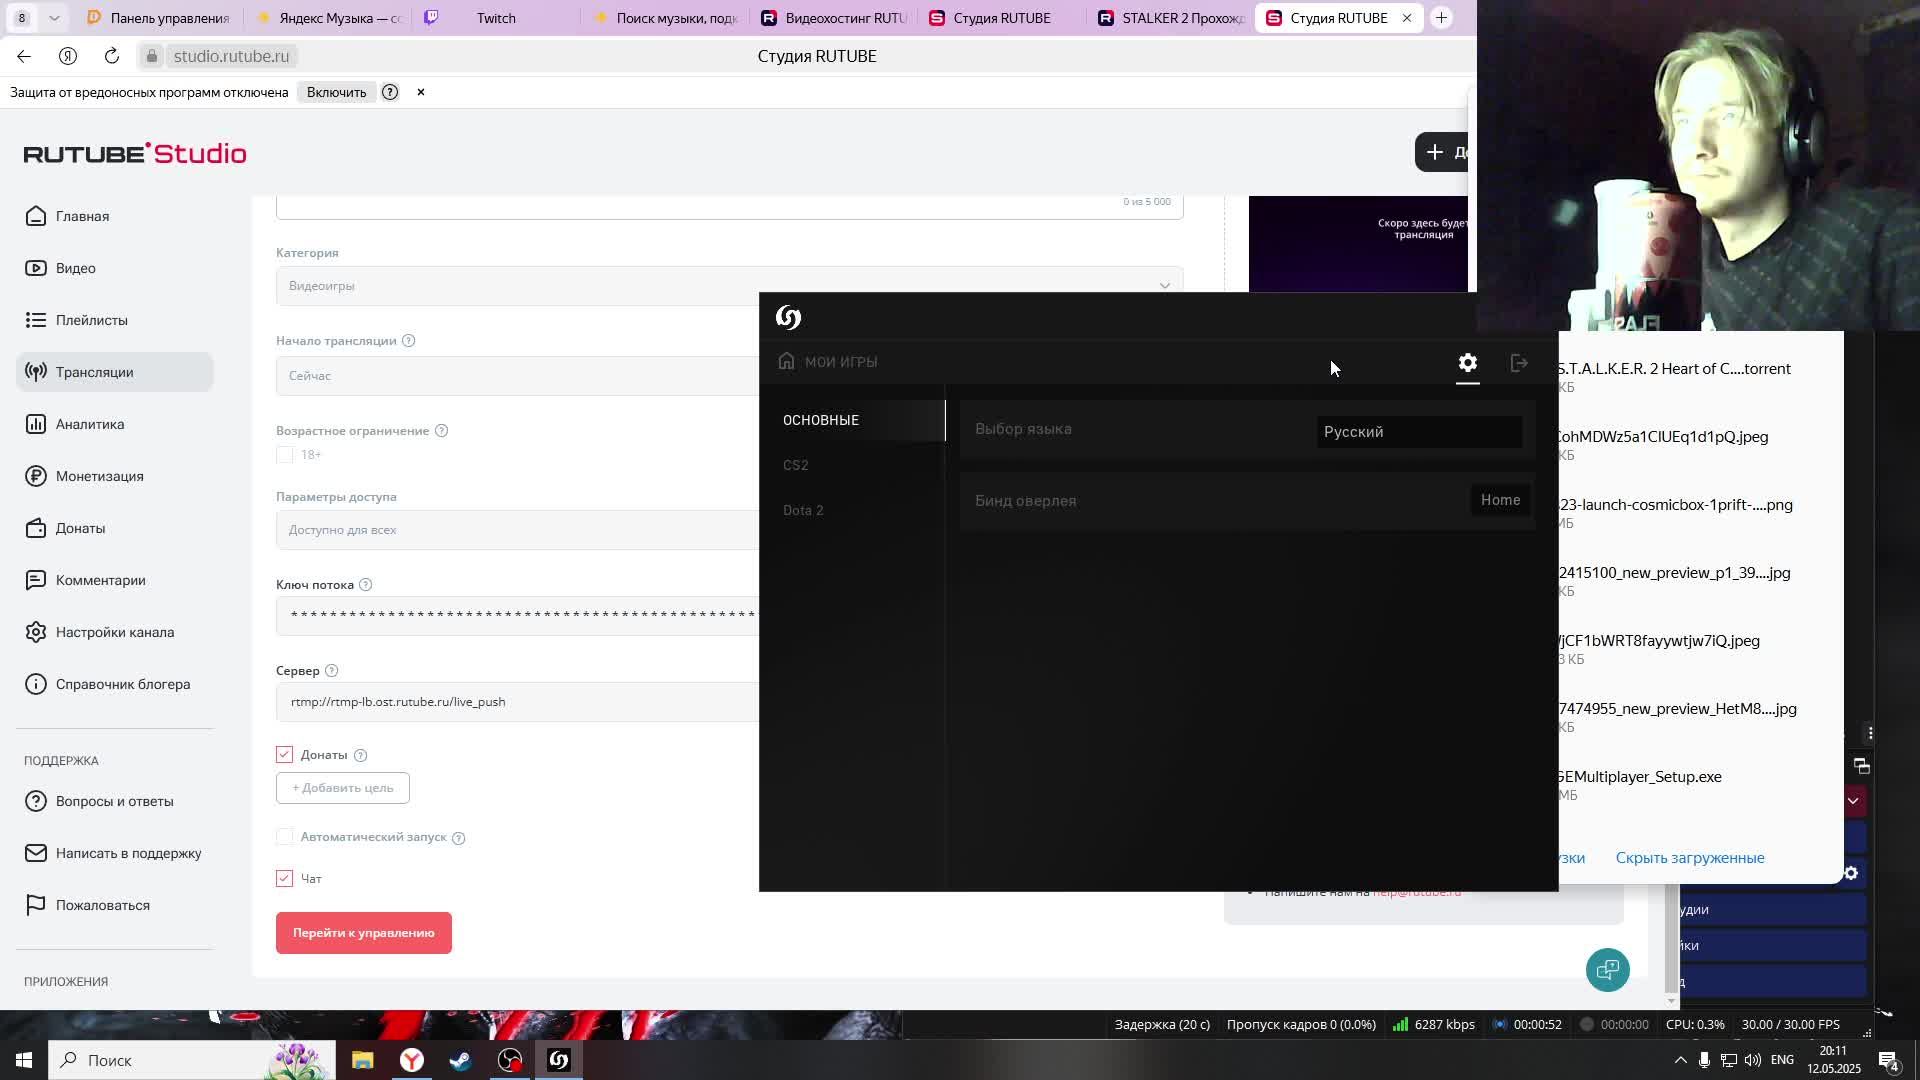Image resolution: width=1920 pixels, height=1080 pixels.
Task: Open a new browser tab
Action: pos(1441,18)
